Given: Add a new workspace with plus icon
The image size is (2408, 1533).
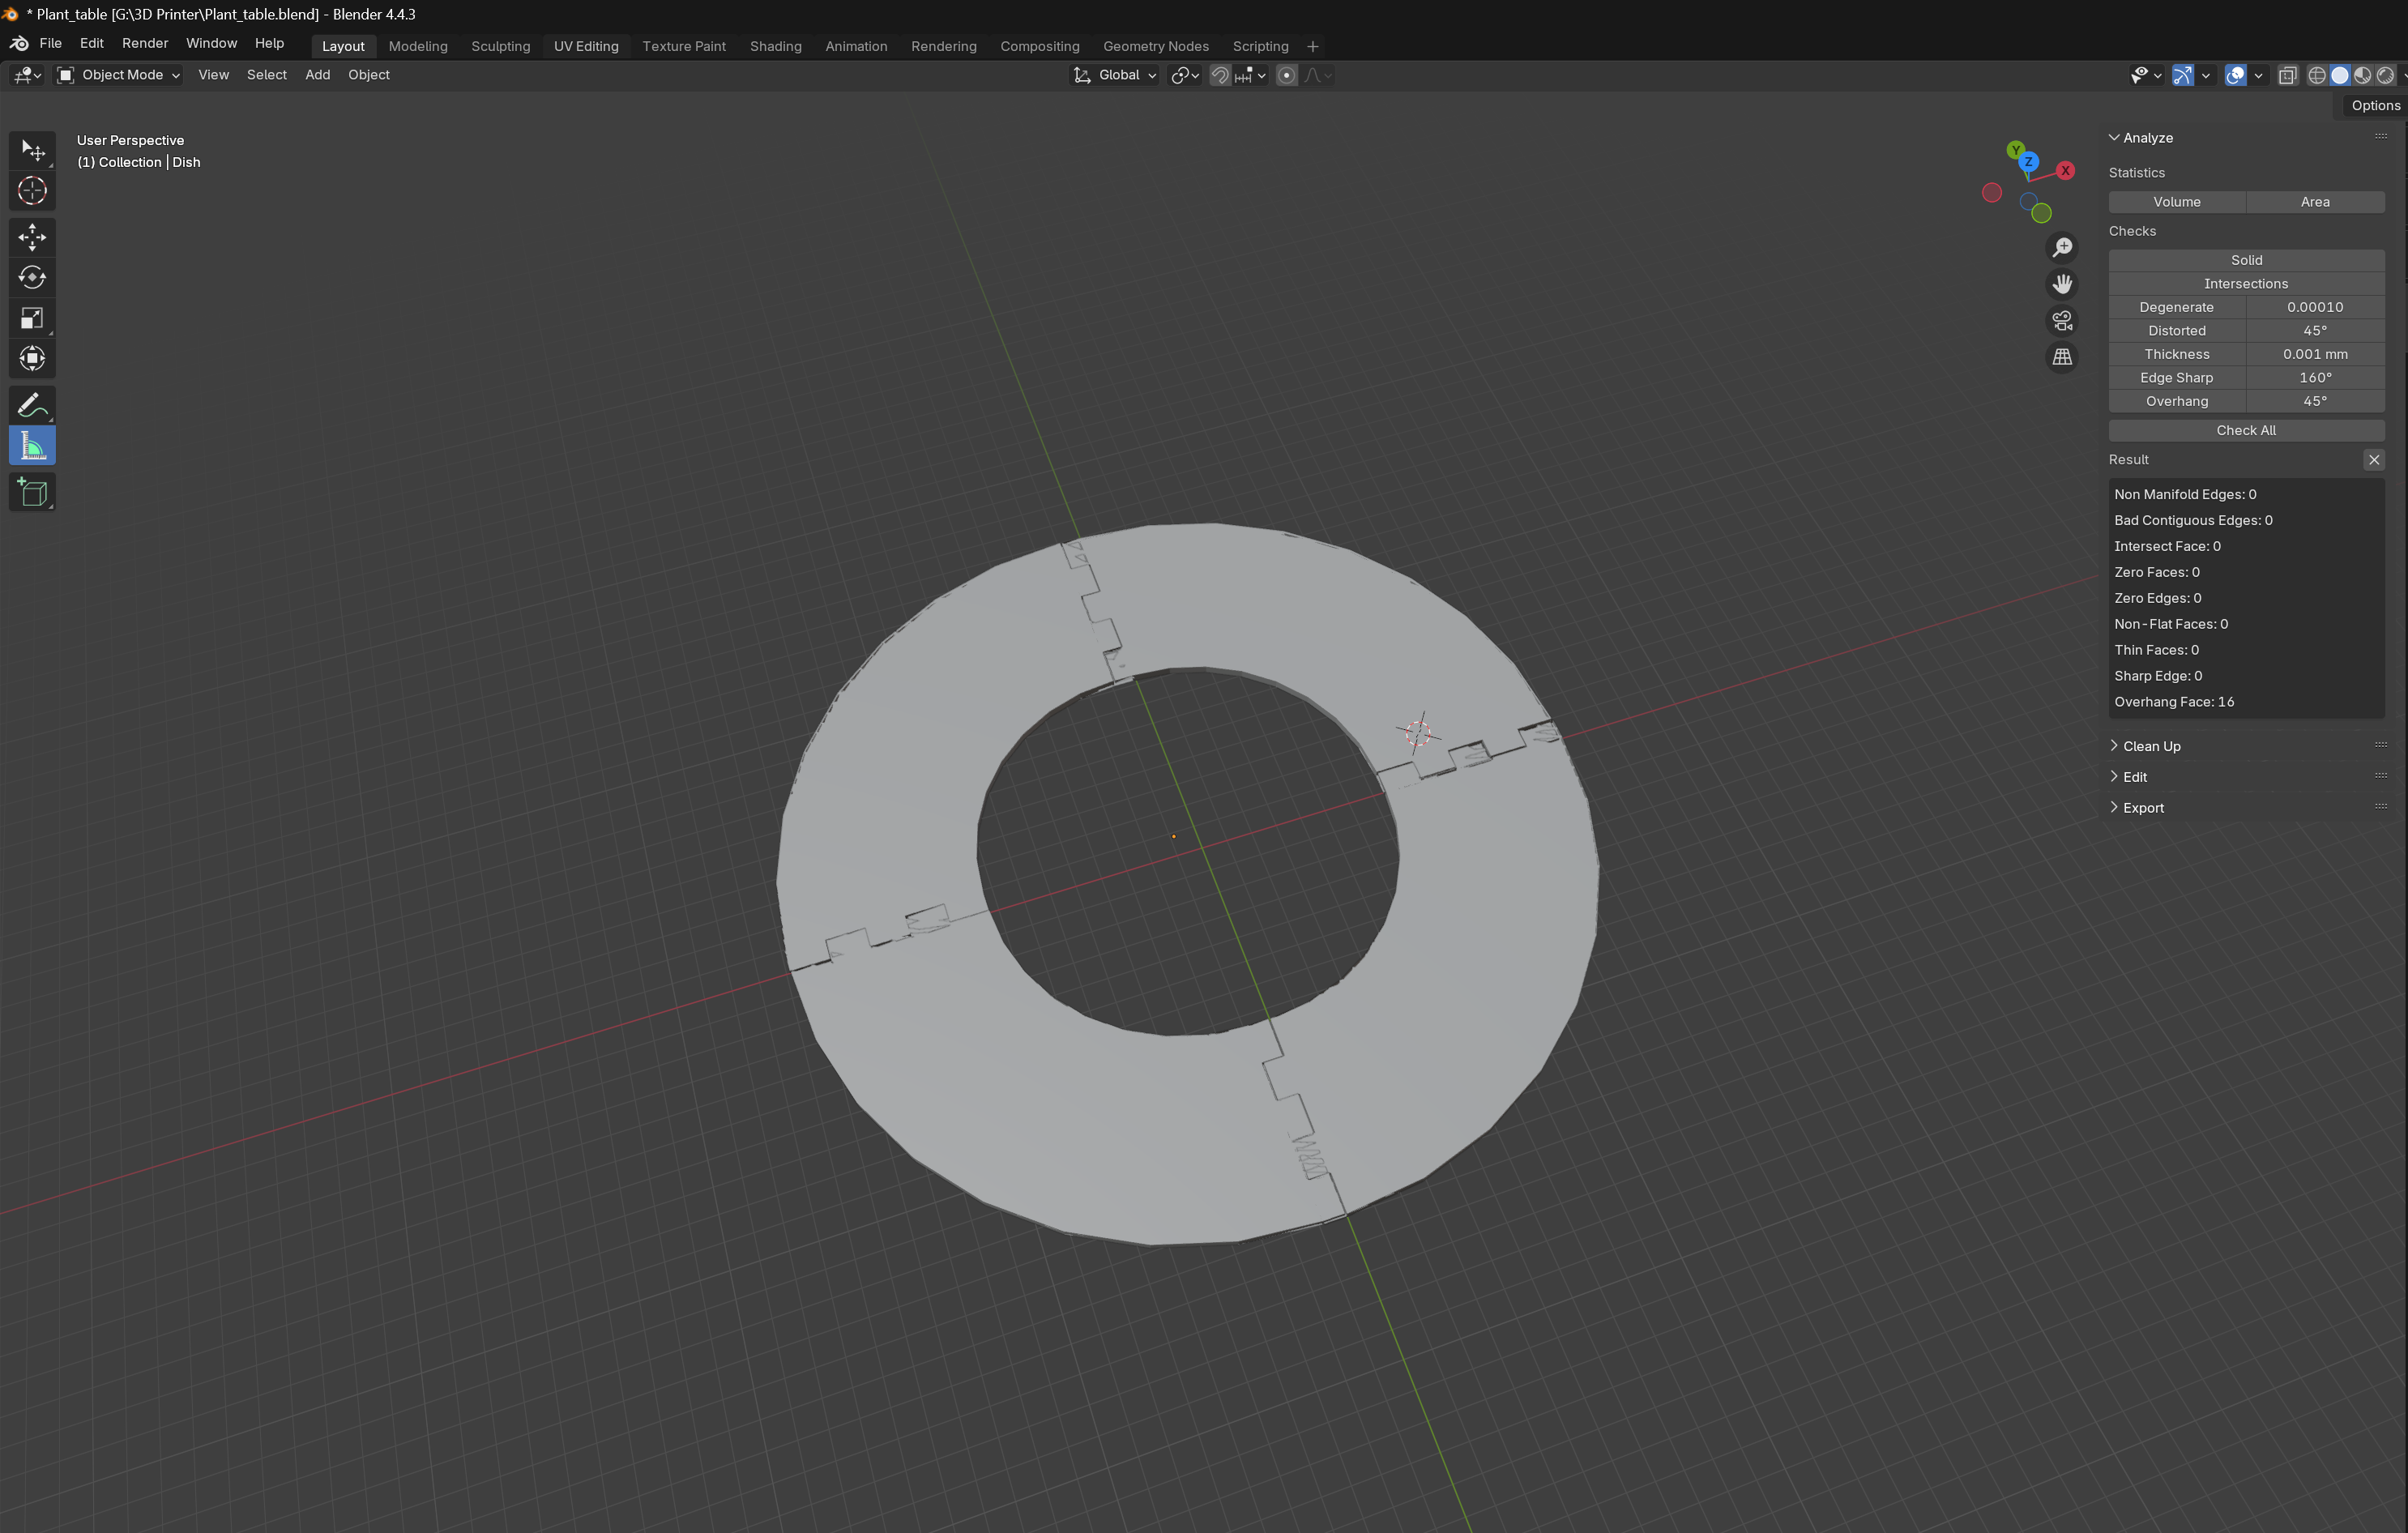Looking at the screenshot, I should point(1313,46).
